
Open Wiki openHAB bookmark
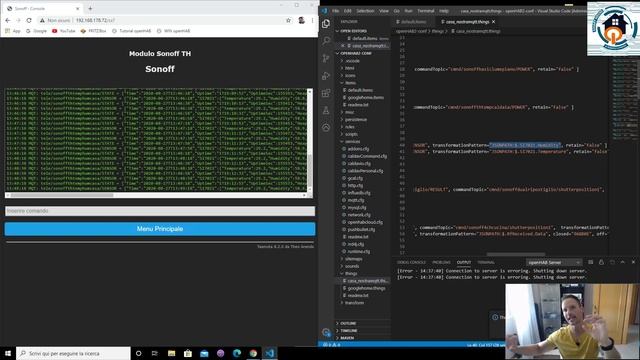pos(173,31)
